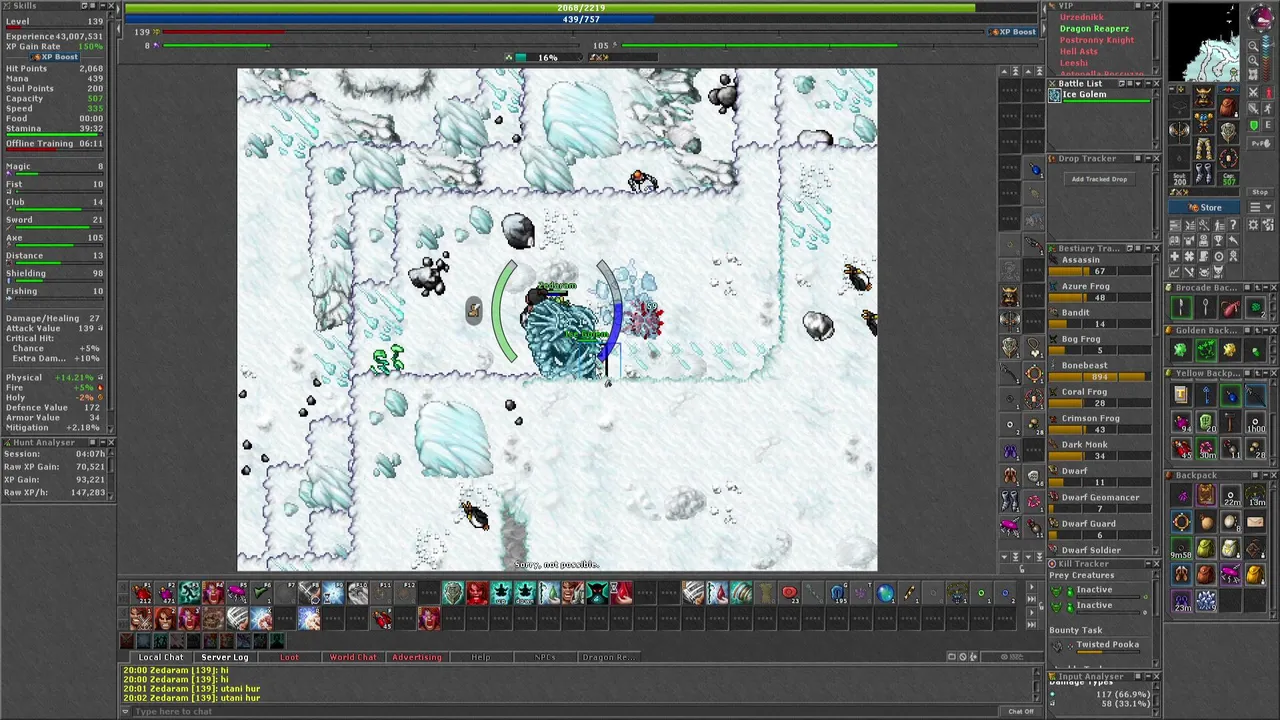Image resolution: width=1280 pixels, height=720 pixels.
Task: Click the equipped backpack slot
Action: coord(1229,107)
